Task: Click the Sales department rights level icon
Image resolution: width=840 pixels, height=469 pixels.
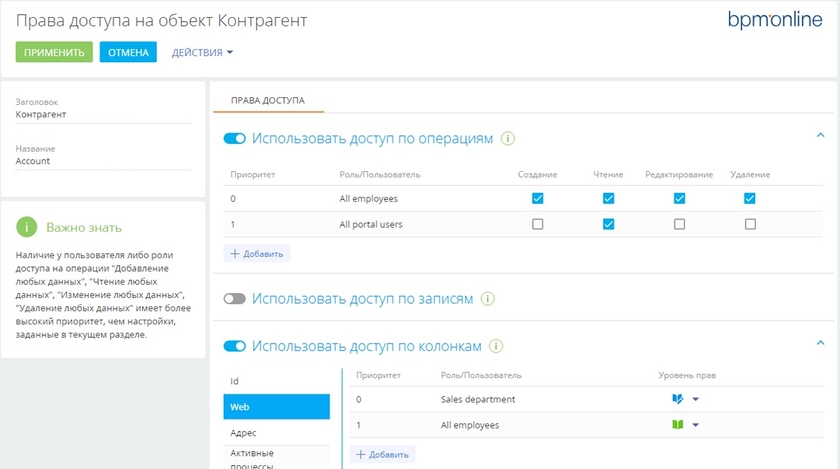Action: click(678, 399)
